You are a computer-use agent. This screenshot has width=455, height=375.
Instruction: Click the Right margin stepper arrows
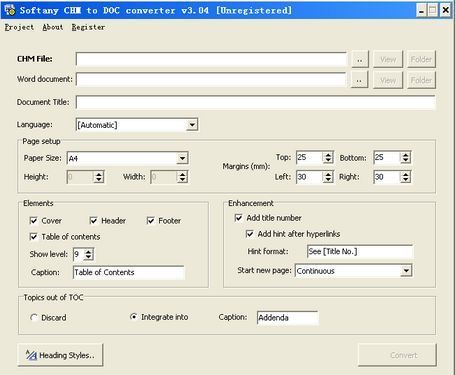(x=405, y=177)
